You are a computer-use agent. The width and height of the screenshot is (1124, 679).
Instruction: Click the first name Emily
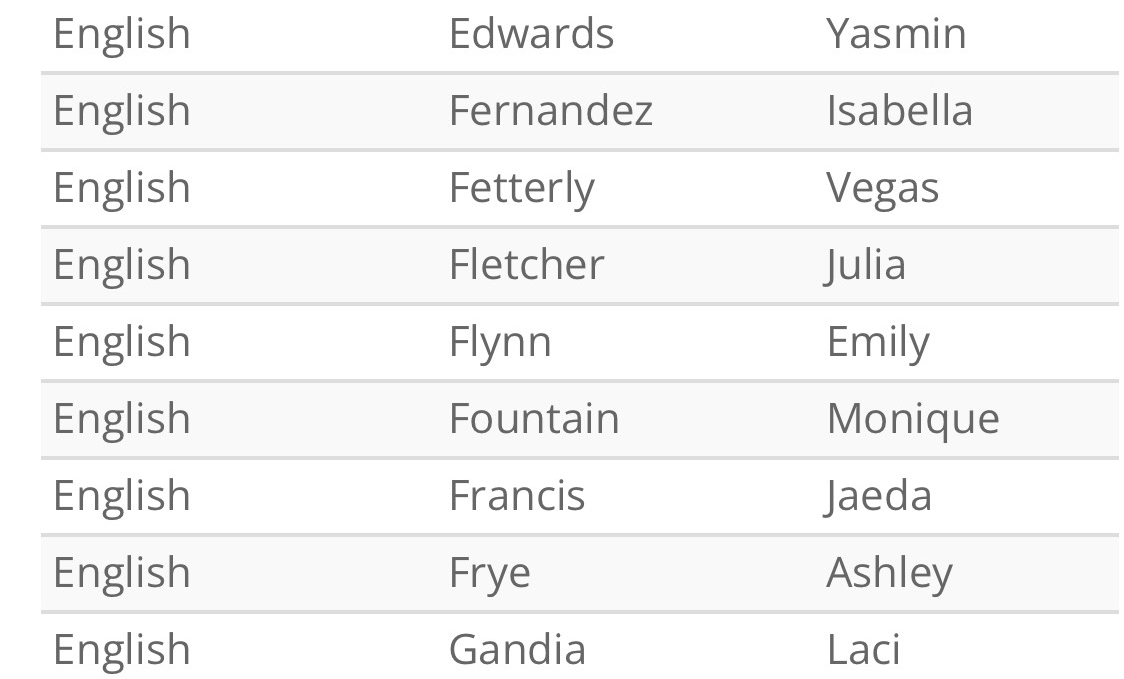click(x=878, y=342)
